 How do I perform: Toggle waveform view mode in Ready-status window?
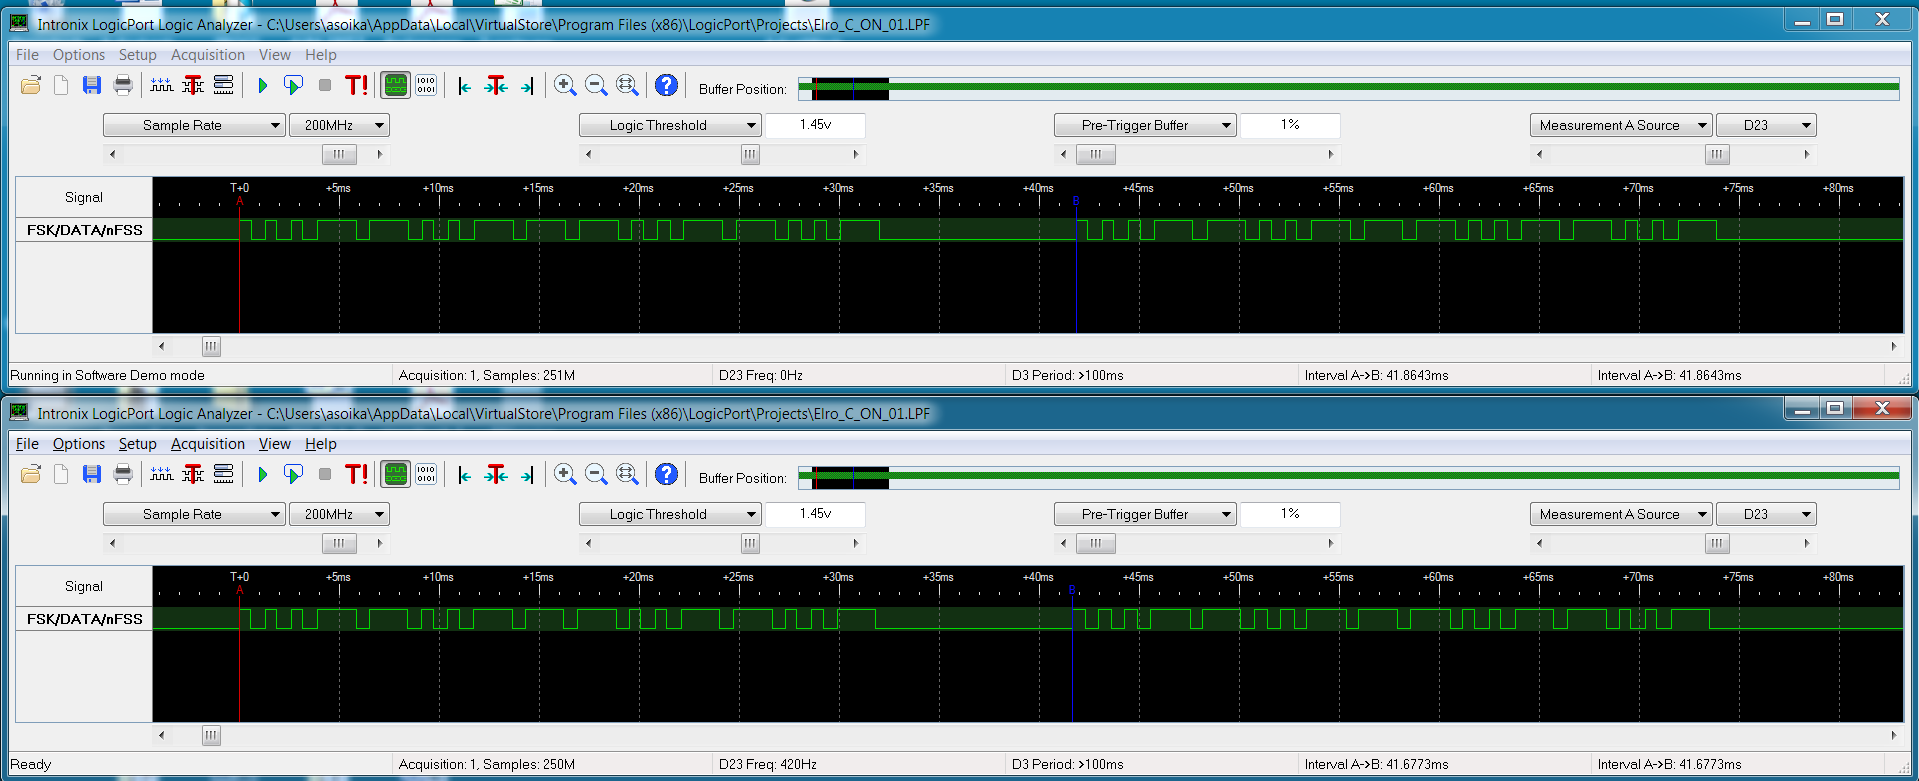pos(396,474)
